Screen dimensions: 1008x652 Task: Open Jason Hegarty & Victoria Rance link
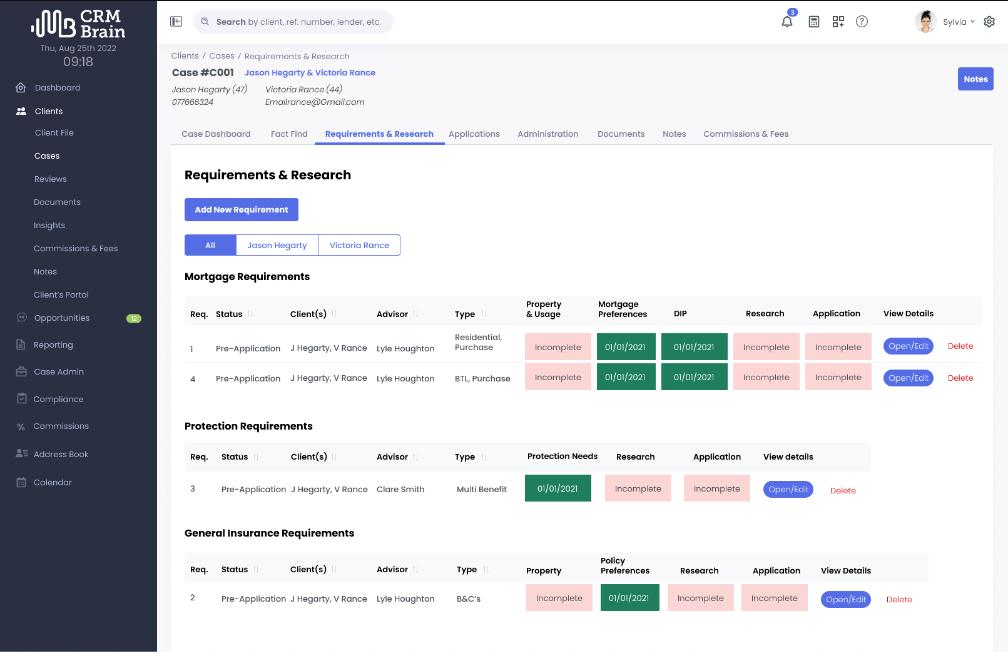coord(309,73)
